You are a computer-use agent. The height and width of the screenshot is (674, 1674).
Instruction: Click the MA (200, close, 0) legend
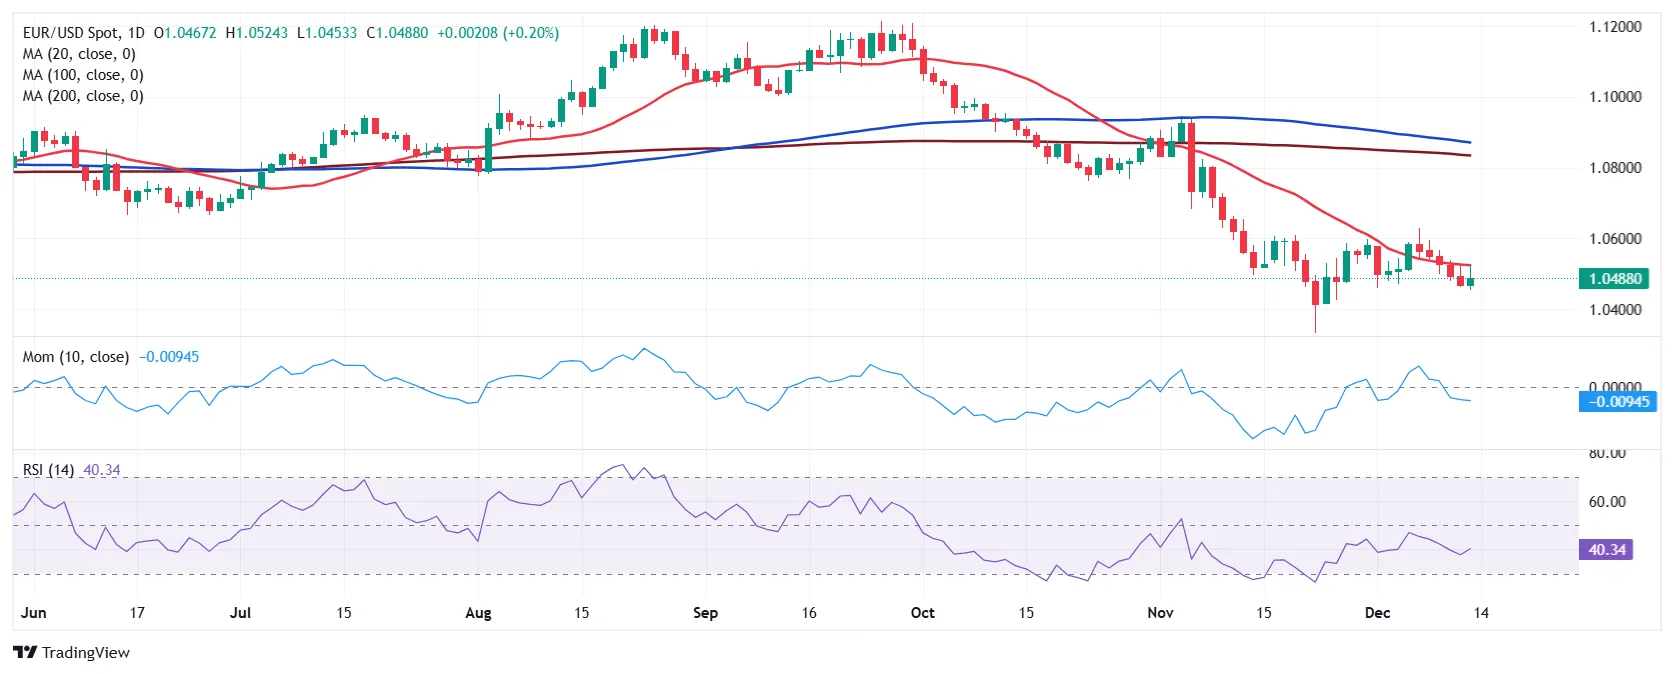[83, 96]
